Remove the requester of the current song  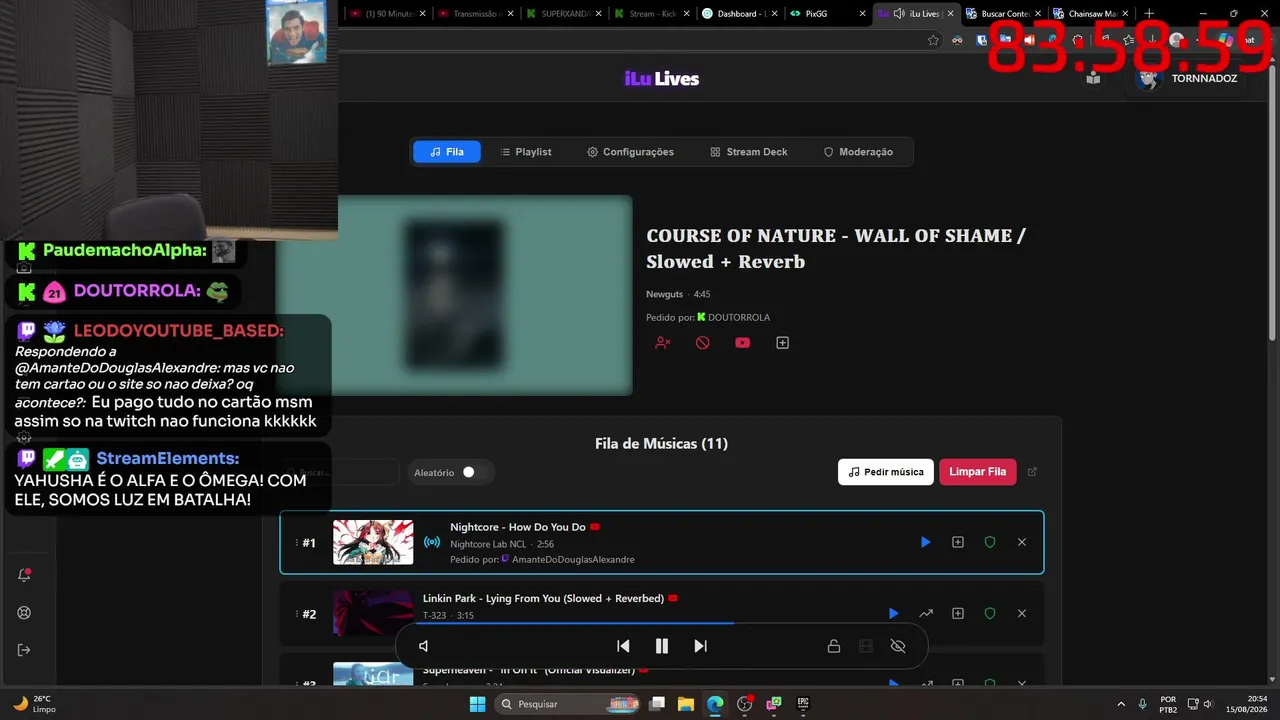(x=662, y=343)
